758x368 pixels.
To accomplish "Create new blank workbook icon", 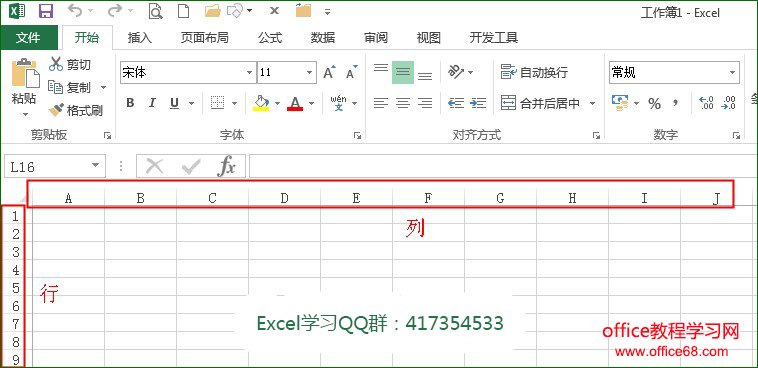I will [x=183, y=11].
